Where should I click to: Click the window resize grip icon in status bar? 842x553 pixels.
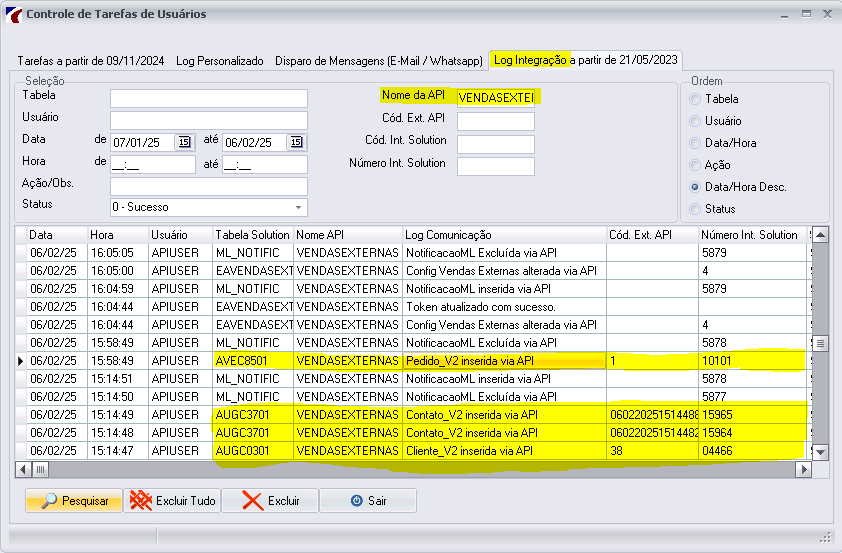coord(825,536)
